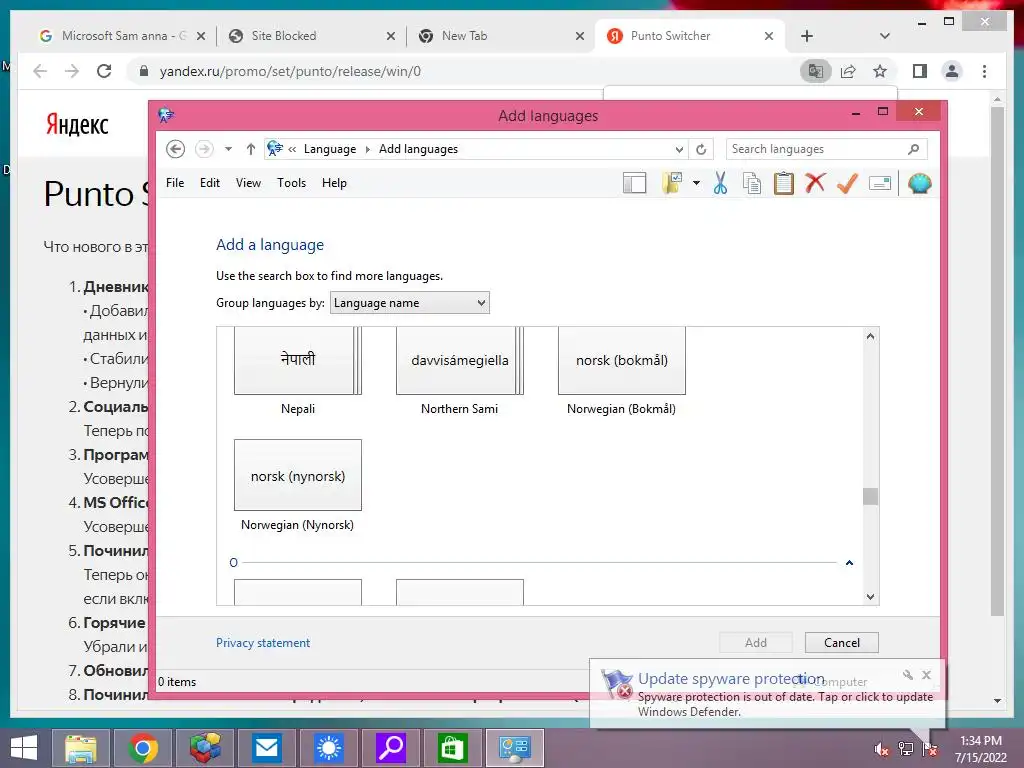Open the File menu
1024x768 pixels.
pos(175,183)
